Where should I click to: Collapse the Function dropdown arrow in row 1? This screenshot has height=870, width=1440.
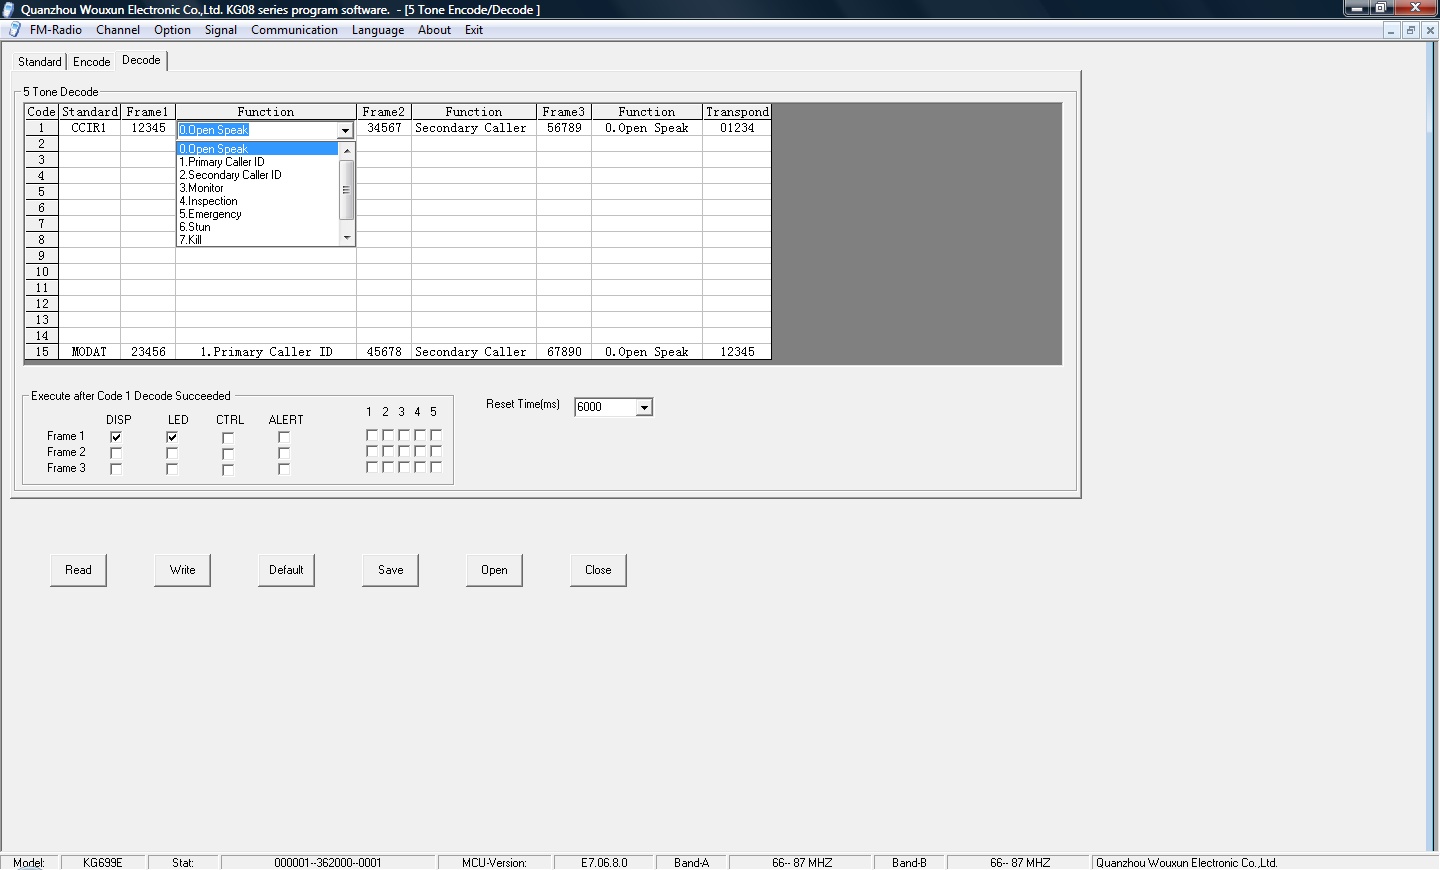pyautogui.click(x=345, y=131)
